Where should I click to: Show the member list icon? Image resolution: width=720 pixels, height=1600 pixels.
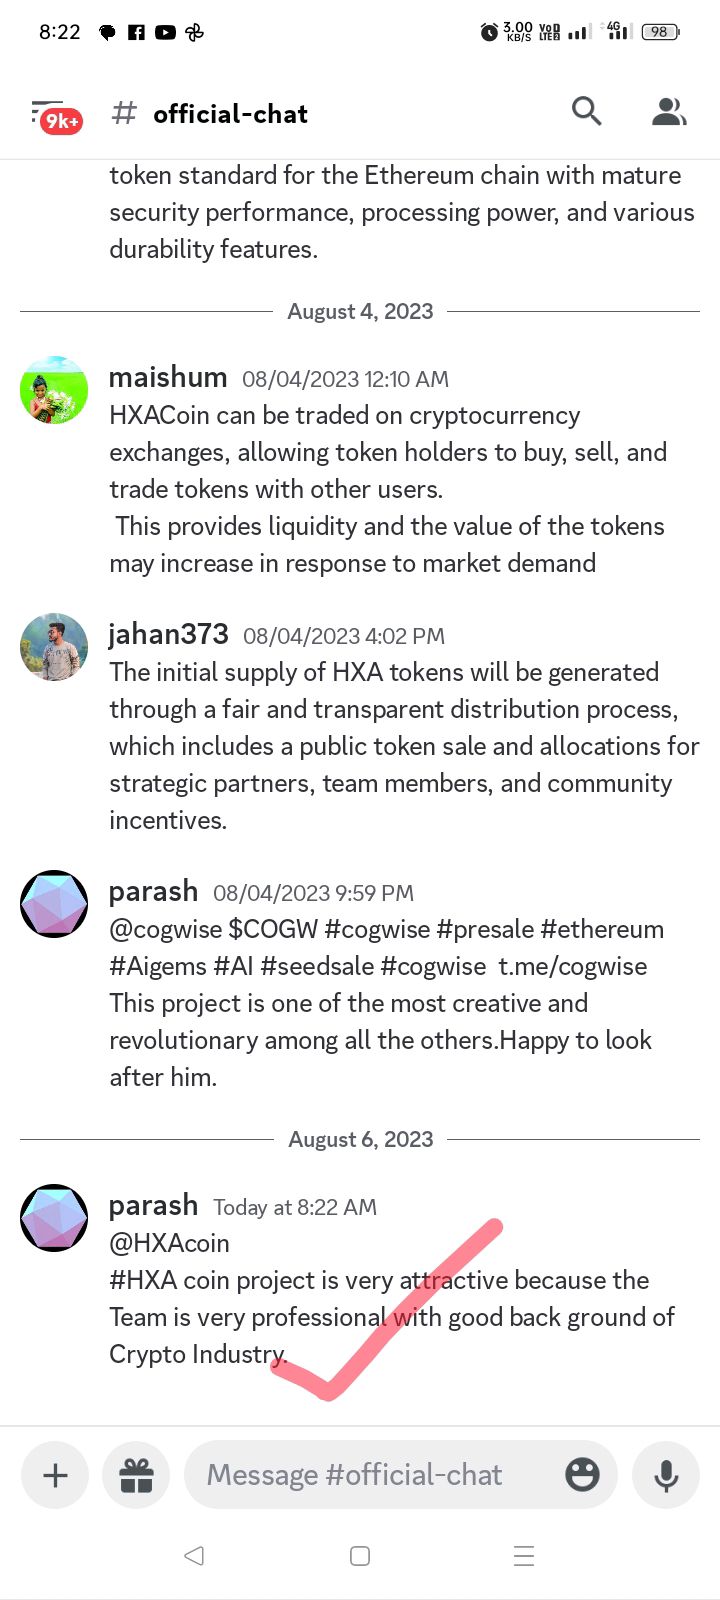pos(669,112)
